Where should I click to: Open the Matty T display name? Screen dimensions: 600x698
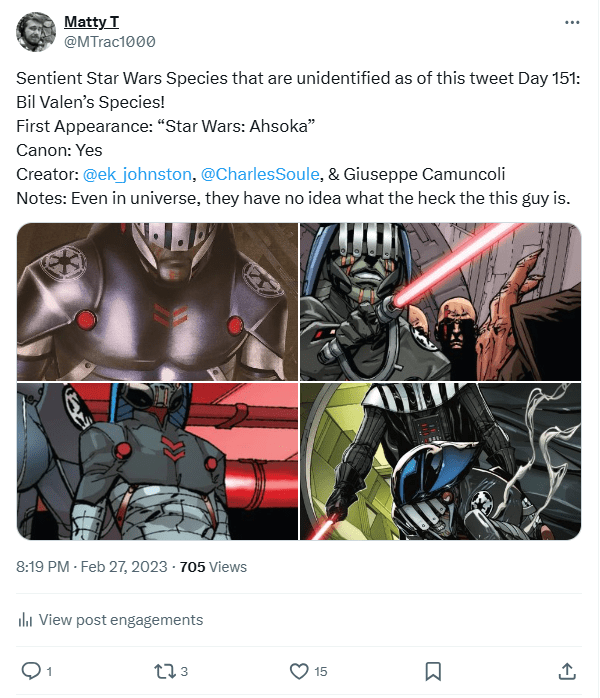[91, 21]
